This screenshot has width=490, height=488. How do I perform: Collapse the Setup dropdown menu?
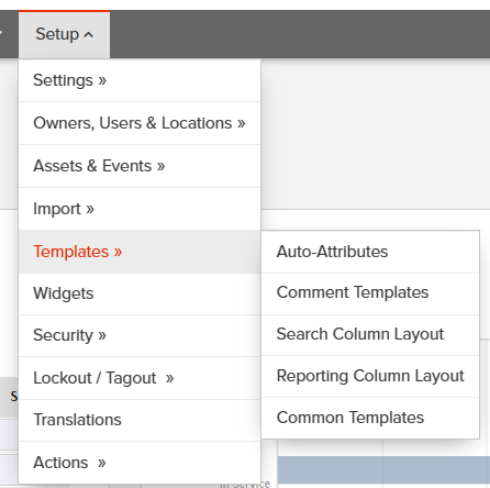point(64,34)
